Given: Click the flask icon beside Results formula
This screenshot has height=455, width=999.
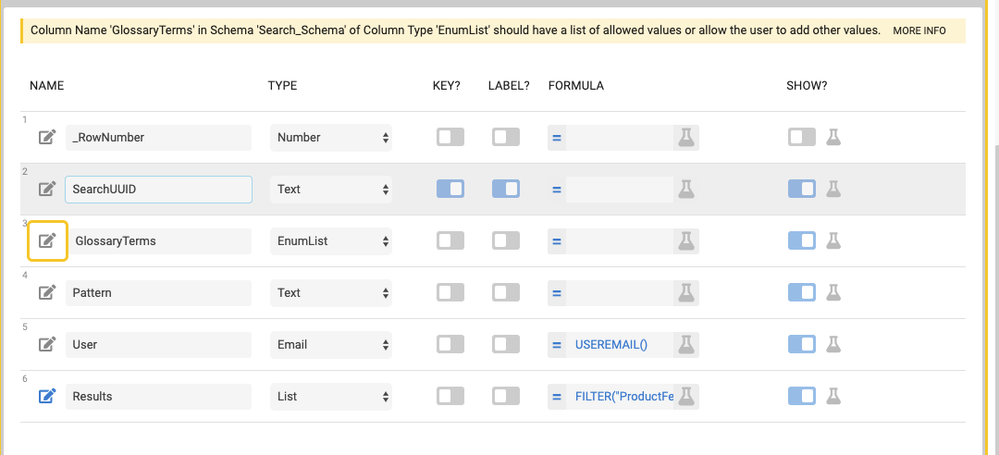Looking at the screenshot, I should (686, 396).
